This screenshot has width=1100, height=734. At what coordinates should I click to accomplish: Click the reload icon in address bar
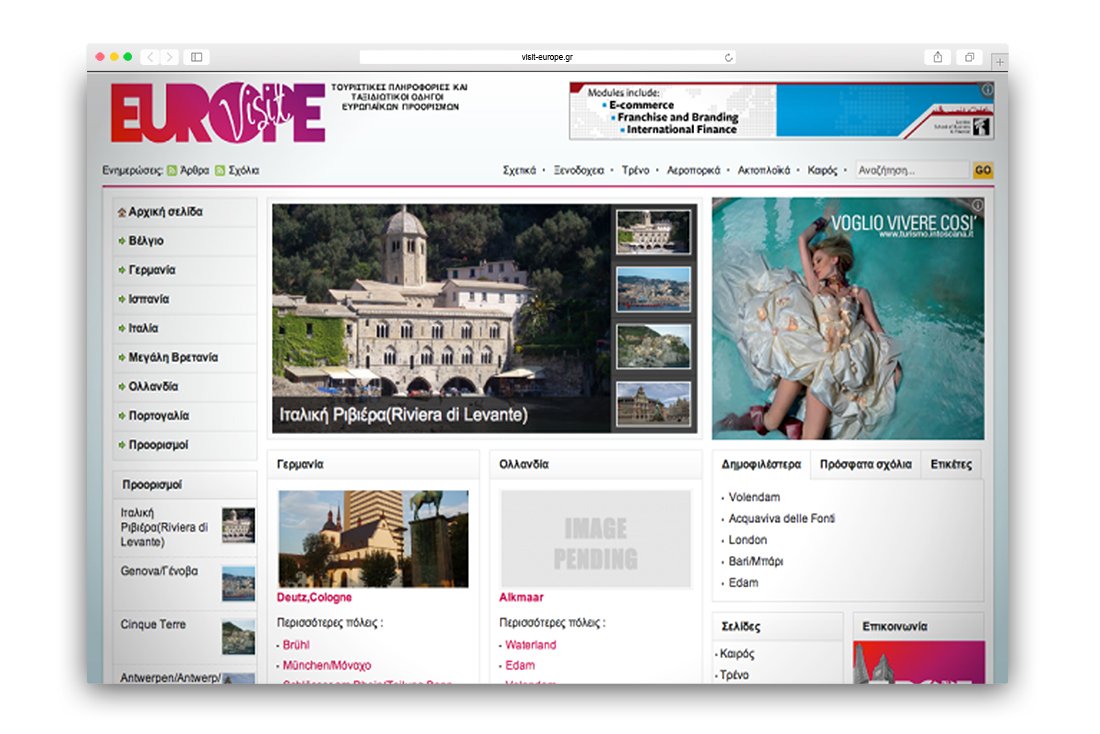728,57
